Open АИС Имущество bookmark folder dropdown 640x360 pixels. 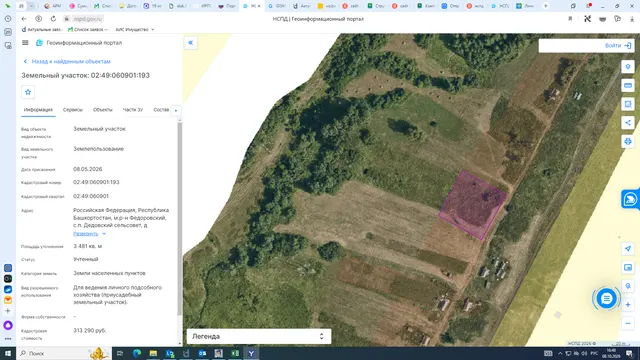[135, 29]
